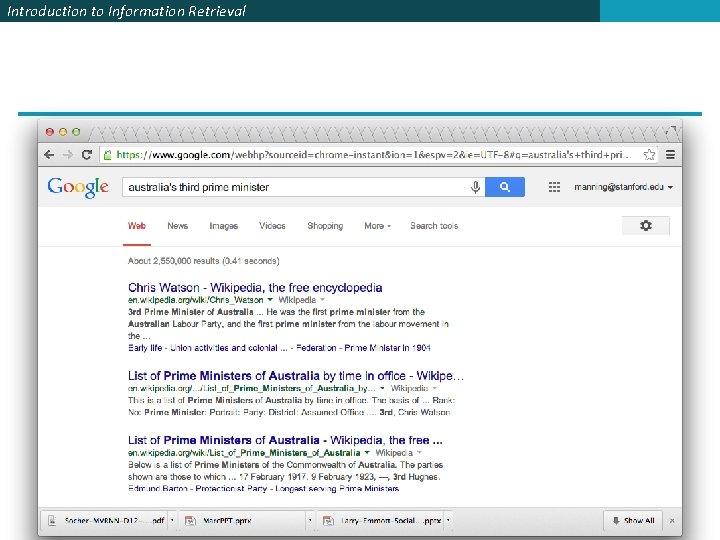Bookmark this page with the star icon
The height and width of the screenshot is (540, 720).
pos(649,155)
